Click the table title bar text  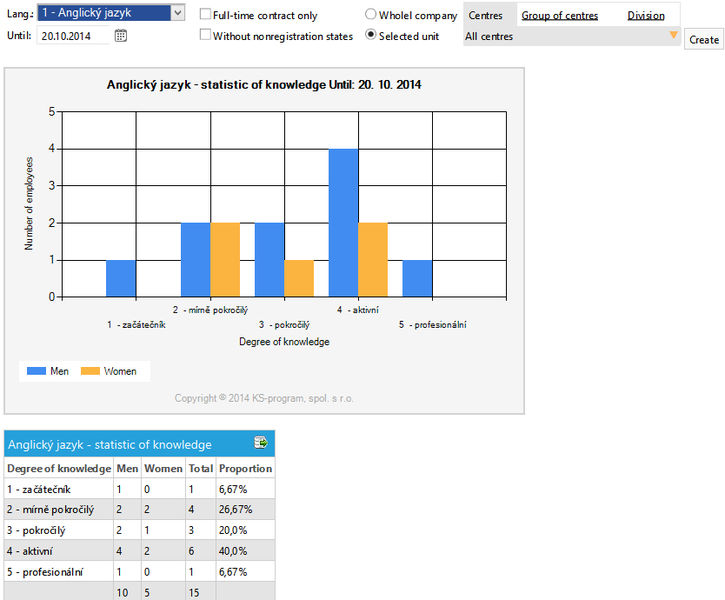pyautogui.click(x=110, y=445)
